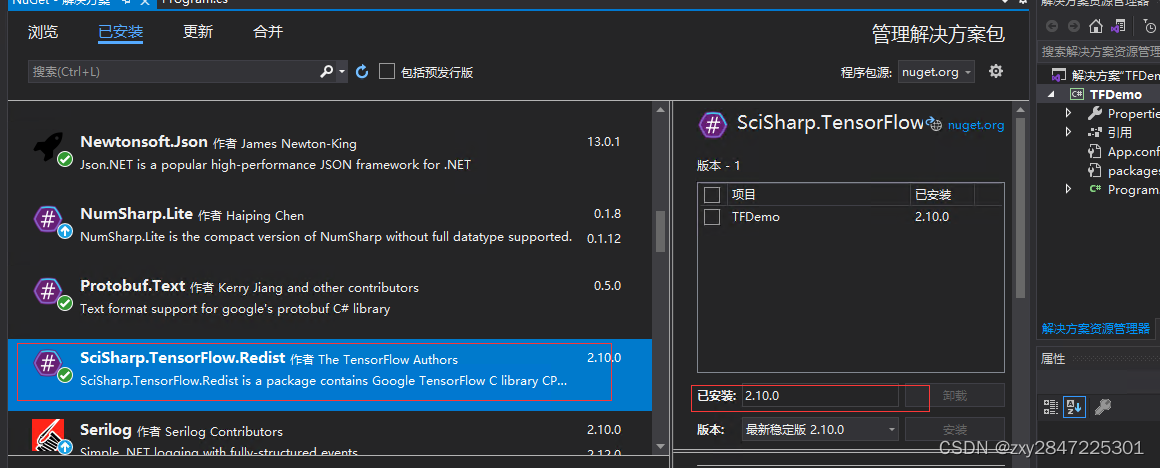This screenshot has width=1160, height=468.
Task: Click the package list vertical scrollbar thumb
Action: pyautogui.click(x=660, y=231)
